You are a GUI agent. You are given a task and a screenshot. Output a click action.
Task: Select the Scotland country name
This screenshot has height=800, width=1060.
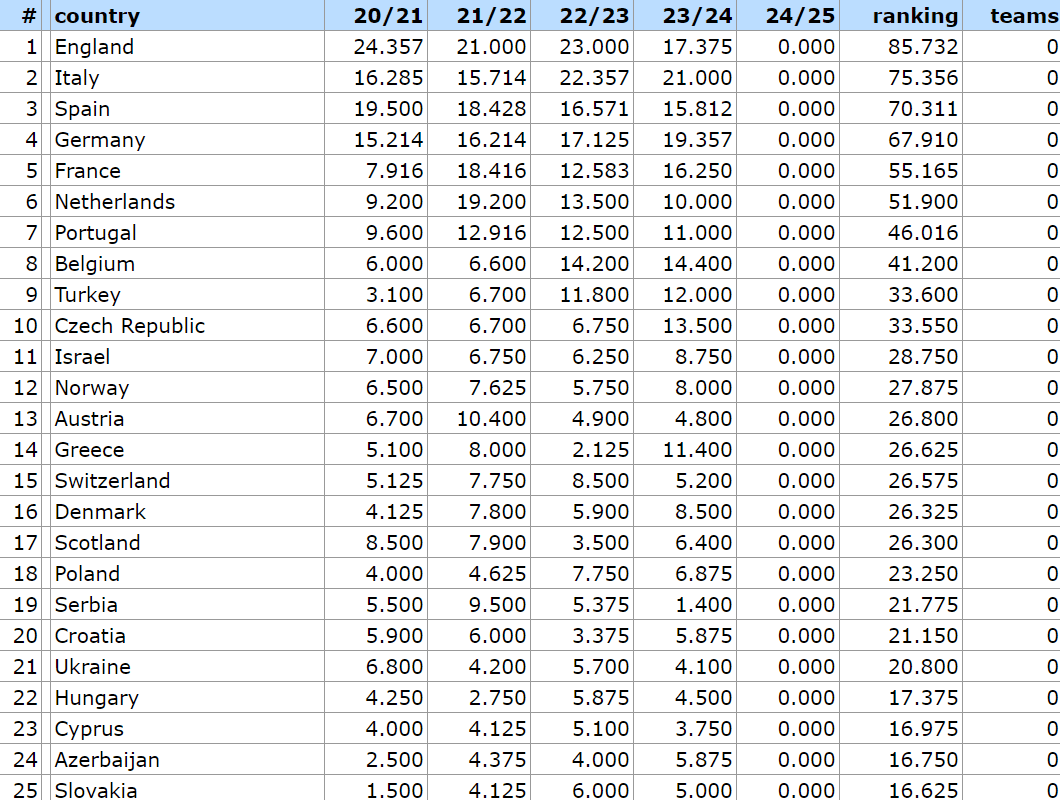click(97, 543)
